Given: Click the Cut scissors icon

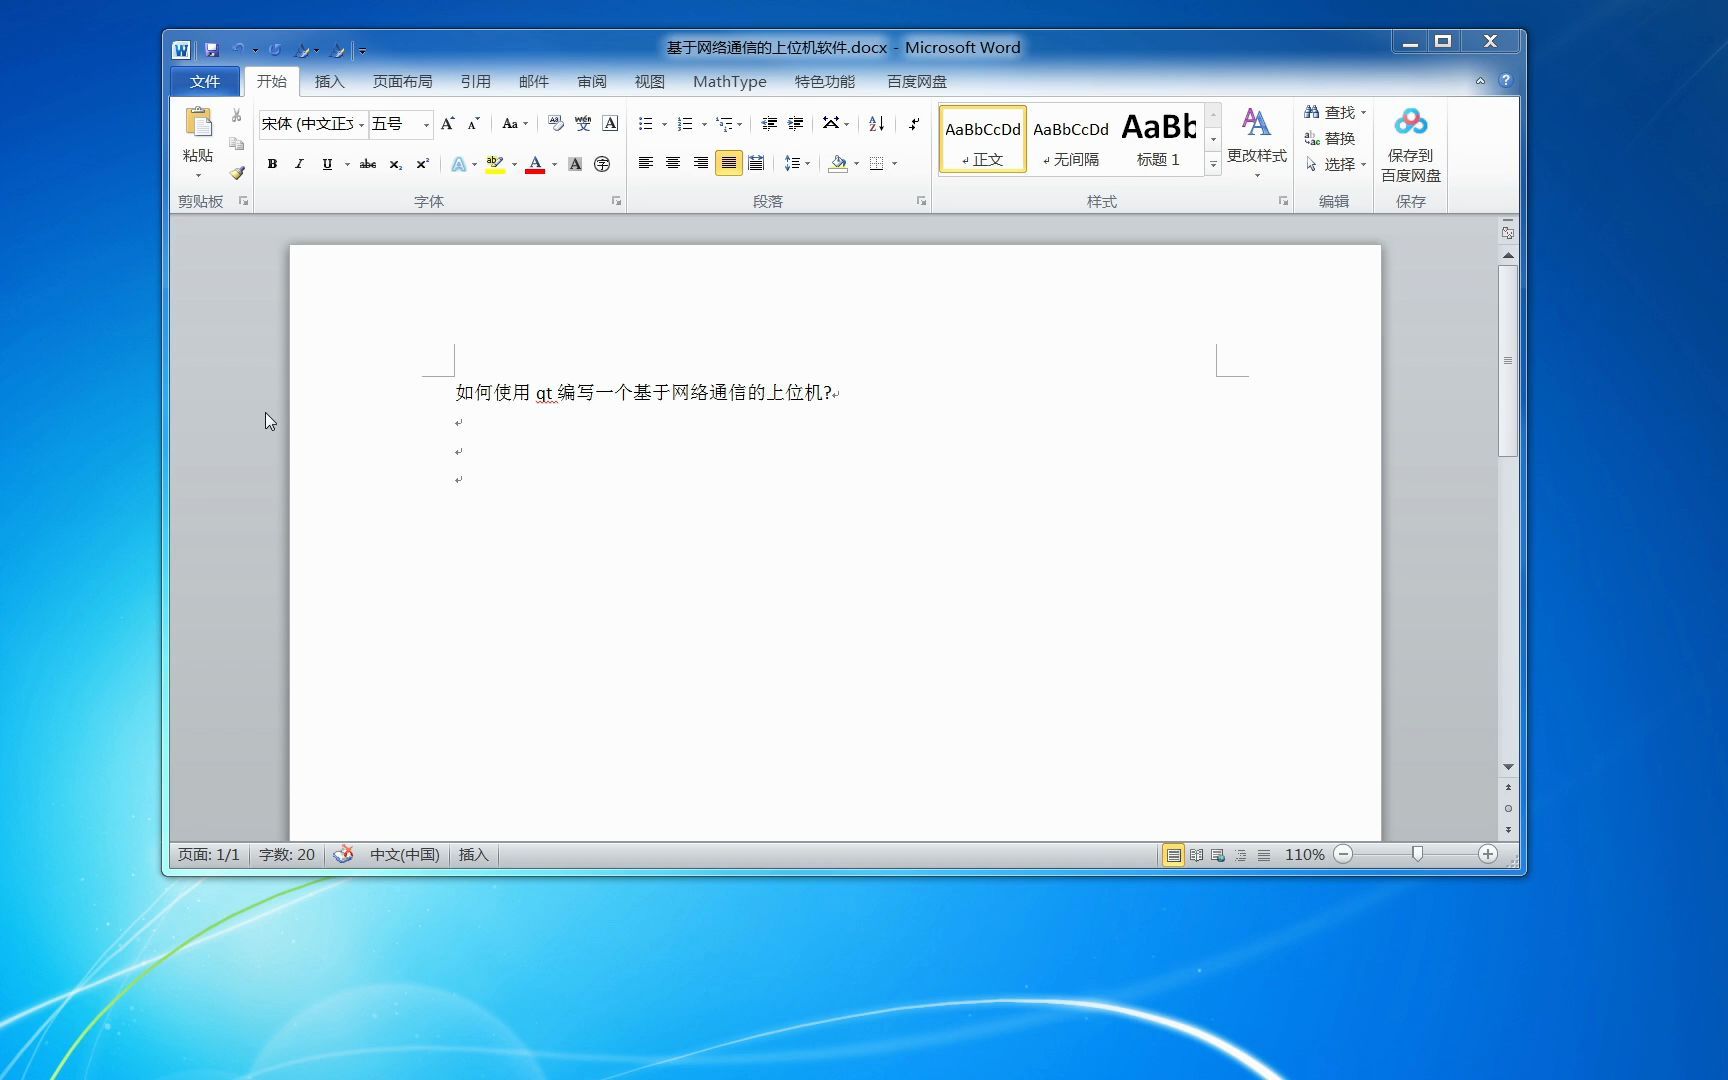Looking at the screenshot, I should (237, 116).
